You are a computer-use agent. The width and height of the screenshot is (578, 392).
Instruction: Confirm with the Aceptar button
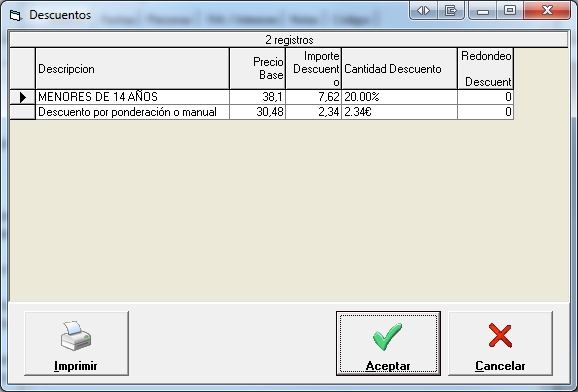click(388, 343)
